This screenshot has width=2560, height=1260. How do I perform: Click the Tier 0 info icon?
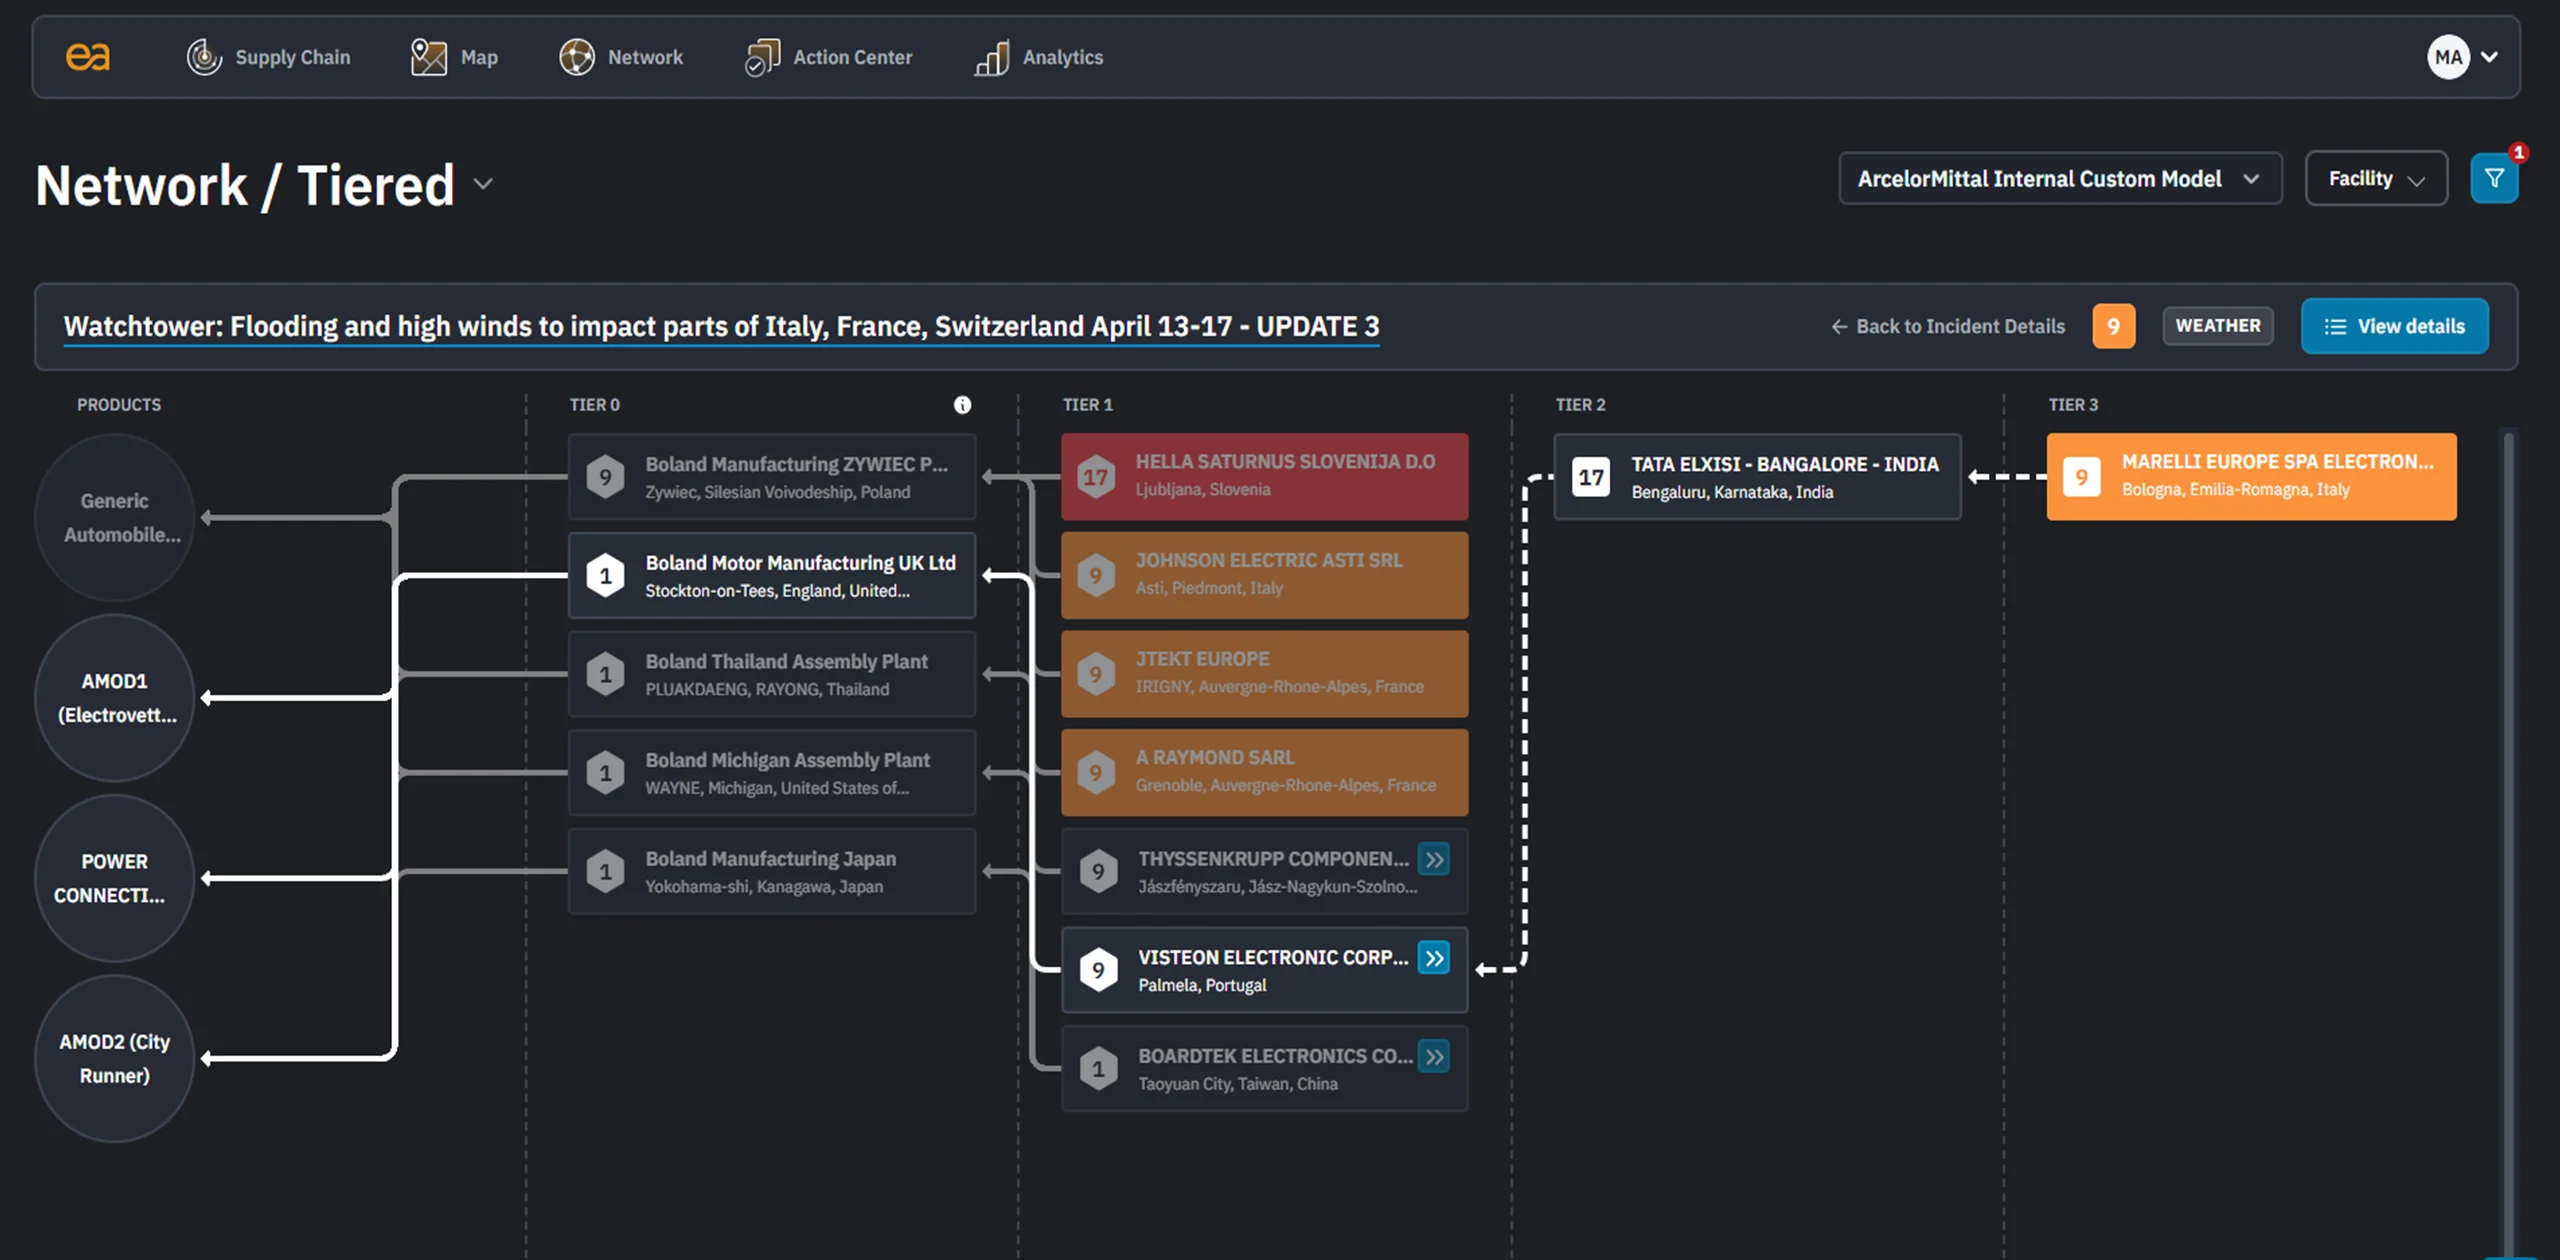(x=962, y=405)
